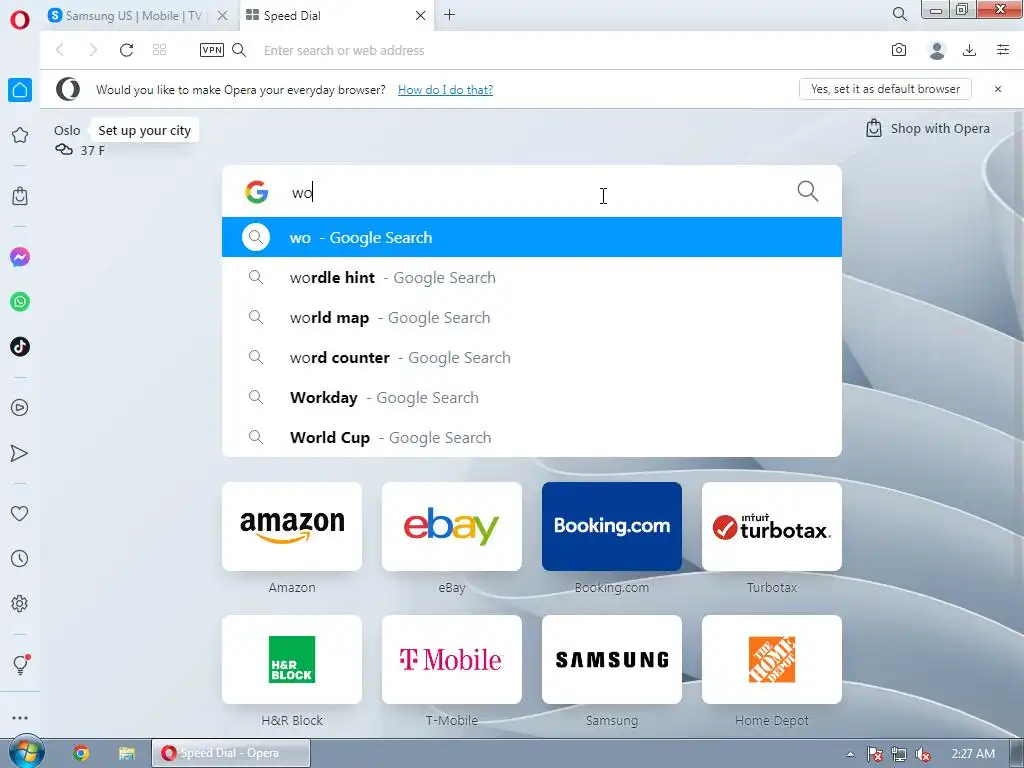1024x768 pixels.
Task: Open the T-Mobile speed dial tile
Action: tap(452, 660)
